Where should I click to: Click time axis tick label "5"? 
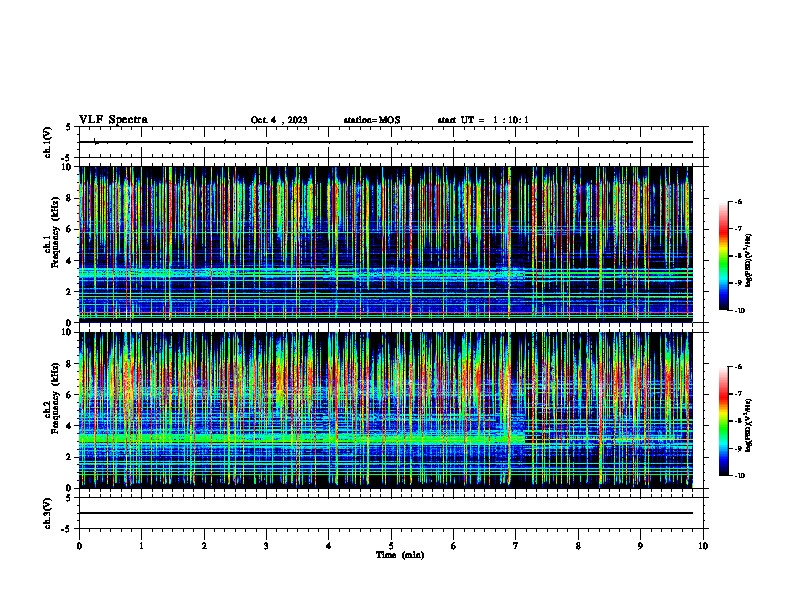click(x=391, y=546)
